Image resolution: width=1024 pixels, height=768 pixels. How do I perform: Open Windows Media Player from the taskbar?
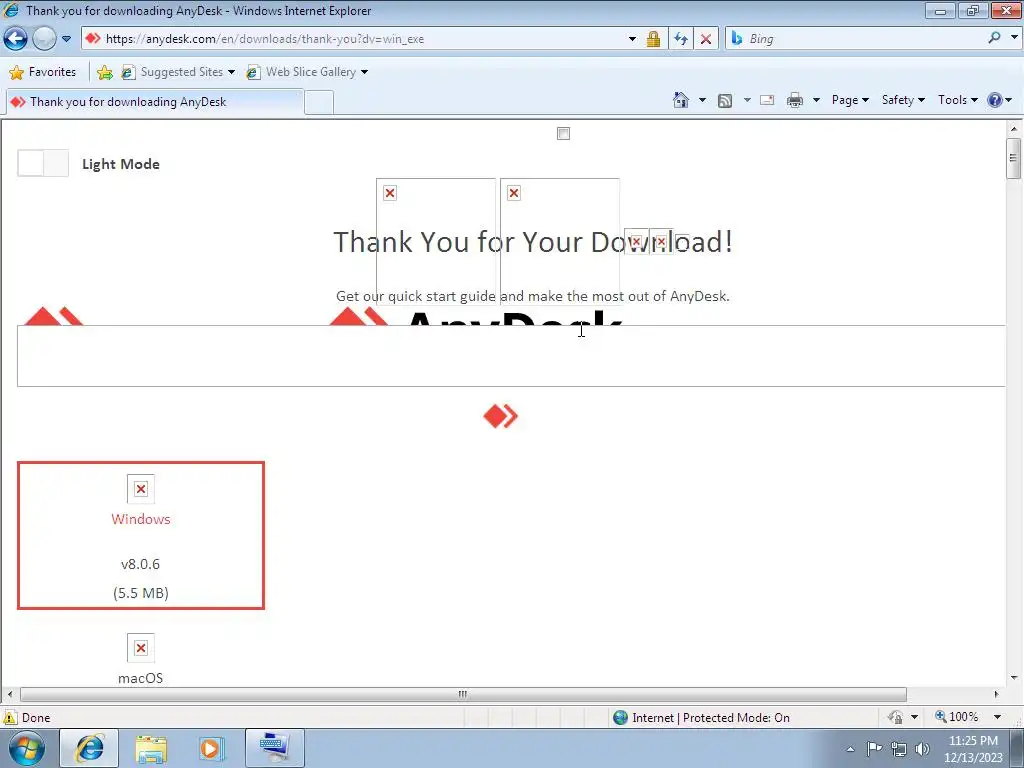(211, 748)
